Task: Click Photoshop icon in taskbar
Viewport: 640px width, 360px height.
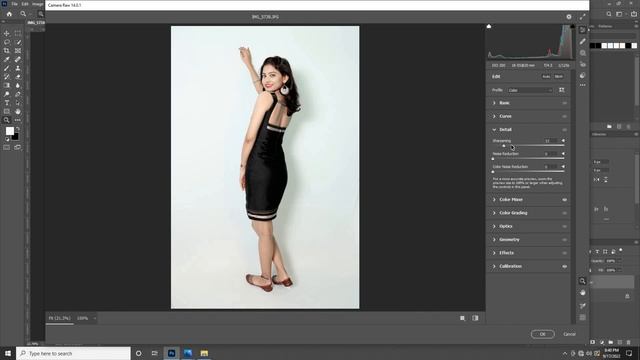Action: pos(171,353)
